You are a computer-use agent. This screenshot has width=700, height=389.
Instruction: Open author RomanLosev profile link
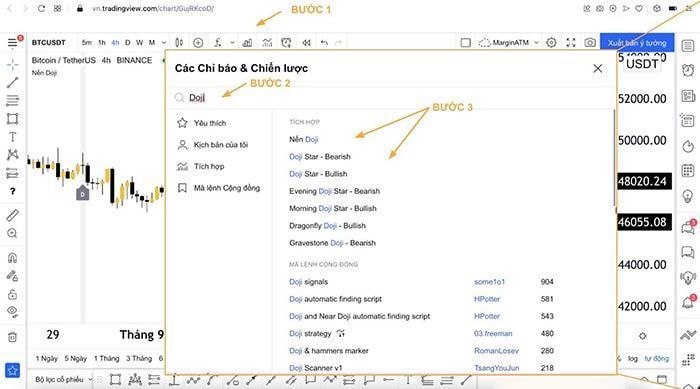tap(496, 351)
